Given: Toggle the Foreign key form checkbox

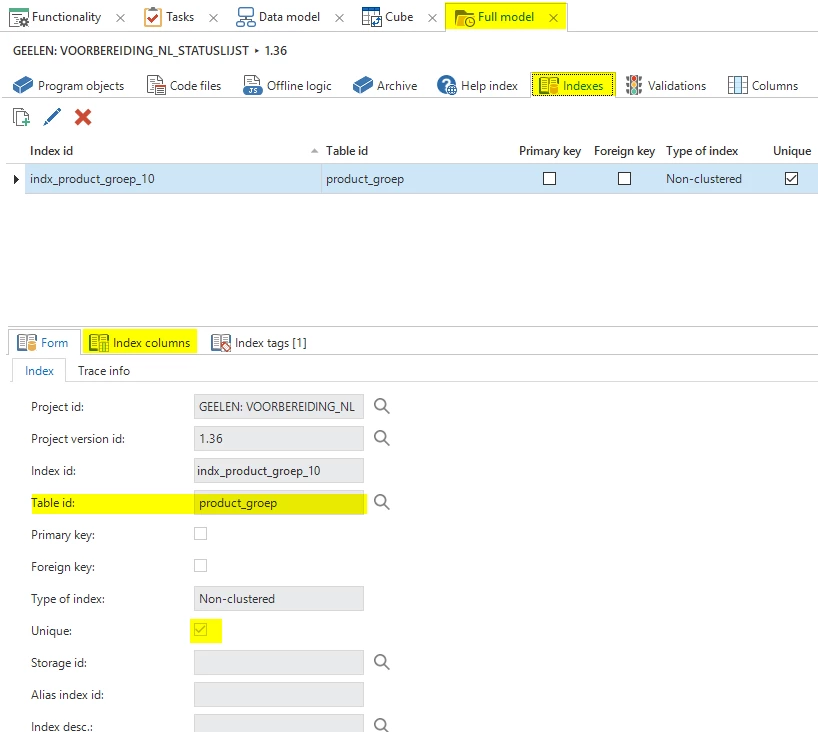Looking at the screenshot, I should point(200,566).
